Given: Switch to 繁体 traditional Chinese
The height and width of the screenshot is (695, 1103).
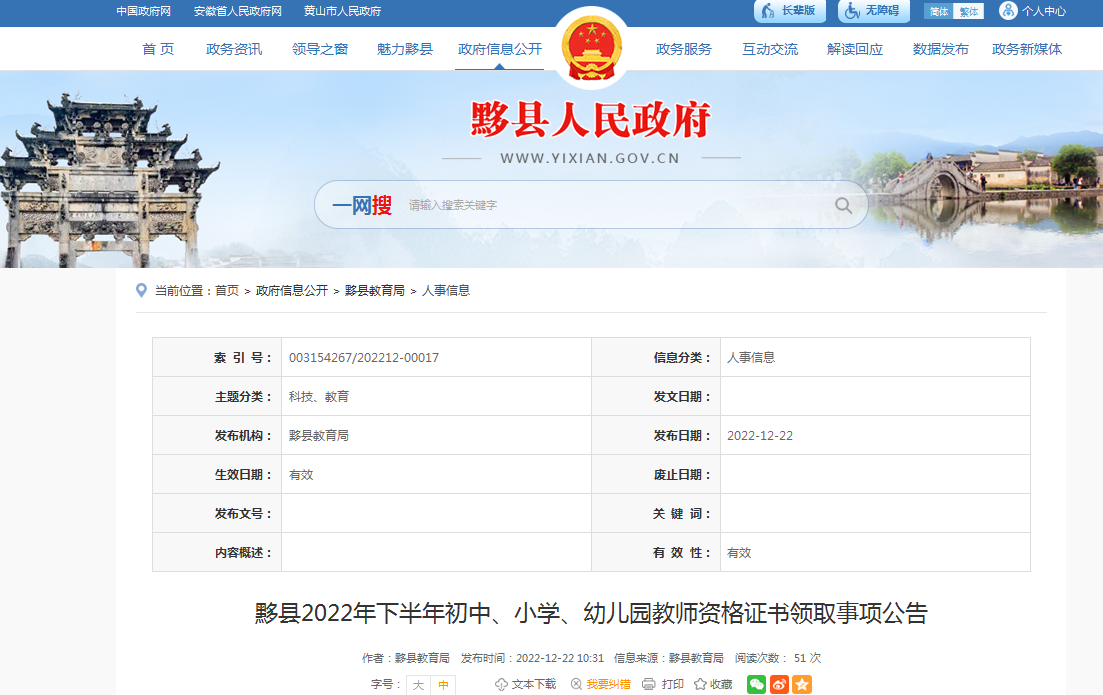Looking at the screenshot, I should click(969, 12).
